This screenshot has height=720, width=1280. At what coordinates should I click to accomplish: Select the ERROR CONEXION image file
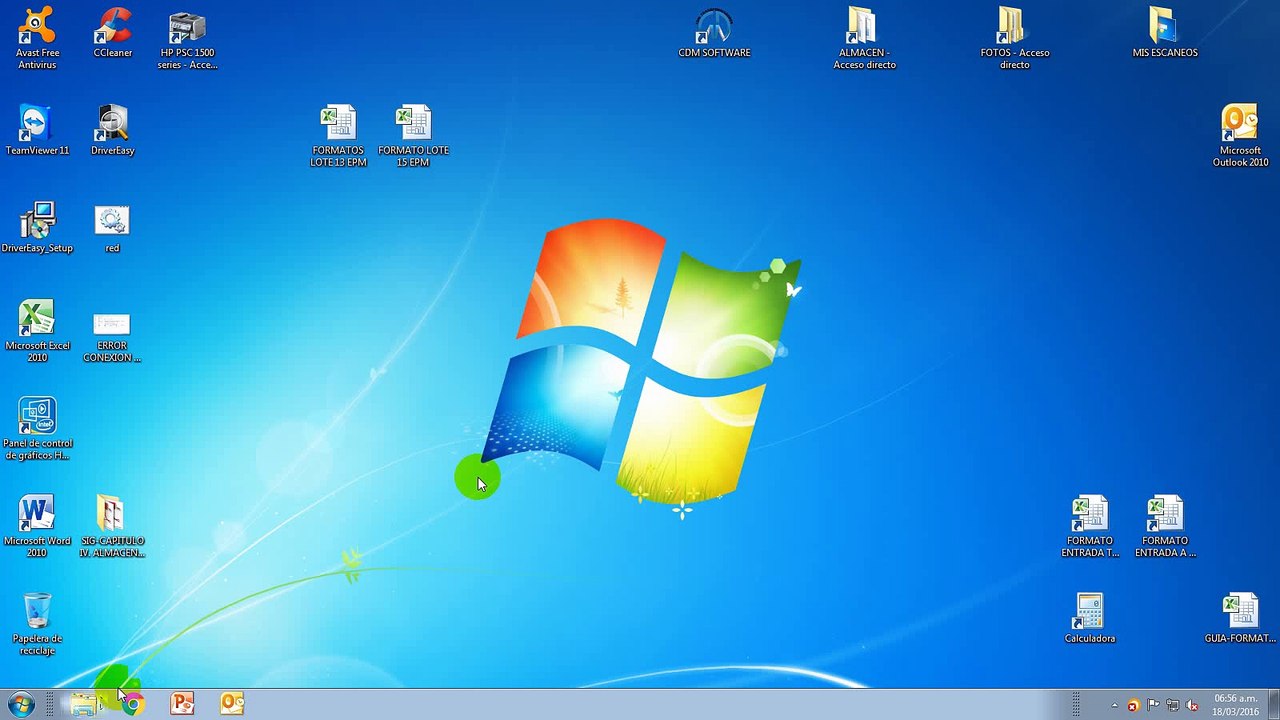[112, 337]
